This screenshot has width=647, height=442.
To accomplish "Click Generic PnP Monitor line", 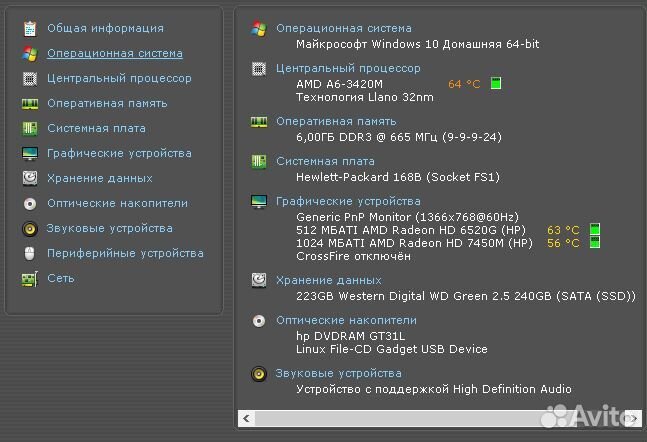I will tap(408, 217).
